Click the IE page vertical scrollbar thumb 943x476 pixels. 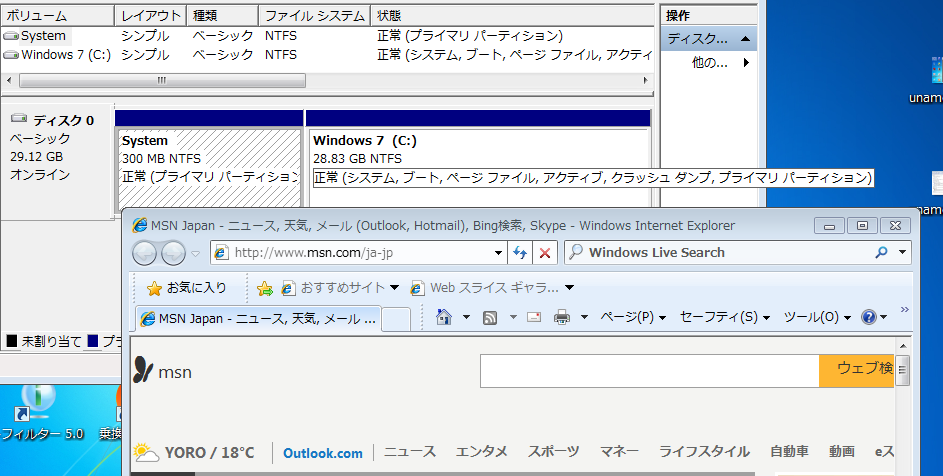[x=902, y=371]
